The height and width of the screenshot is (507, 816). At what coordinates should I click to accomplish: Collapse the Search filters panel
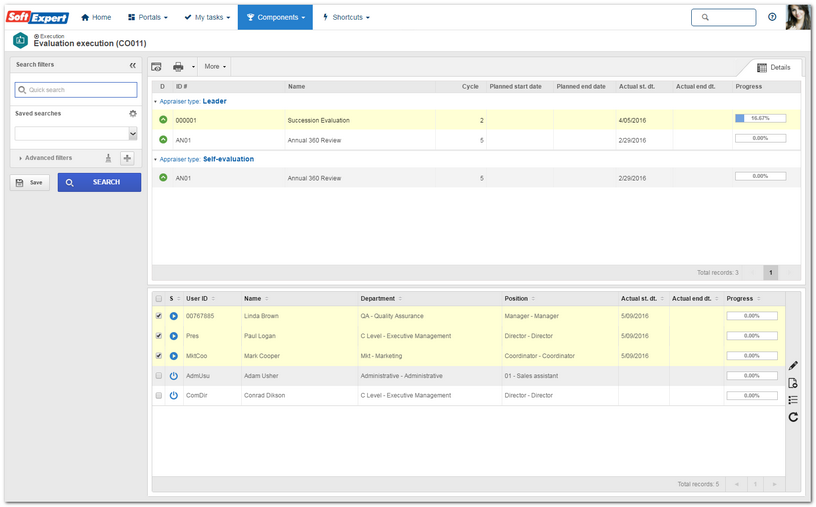pyautogui.click(x=133, y=65)
